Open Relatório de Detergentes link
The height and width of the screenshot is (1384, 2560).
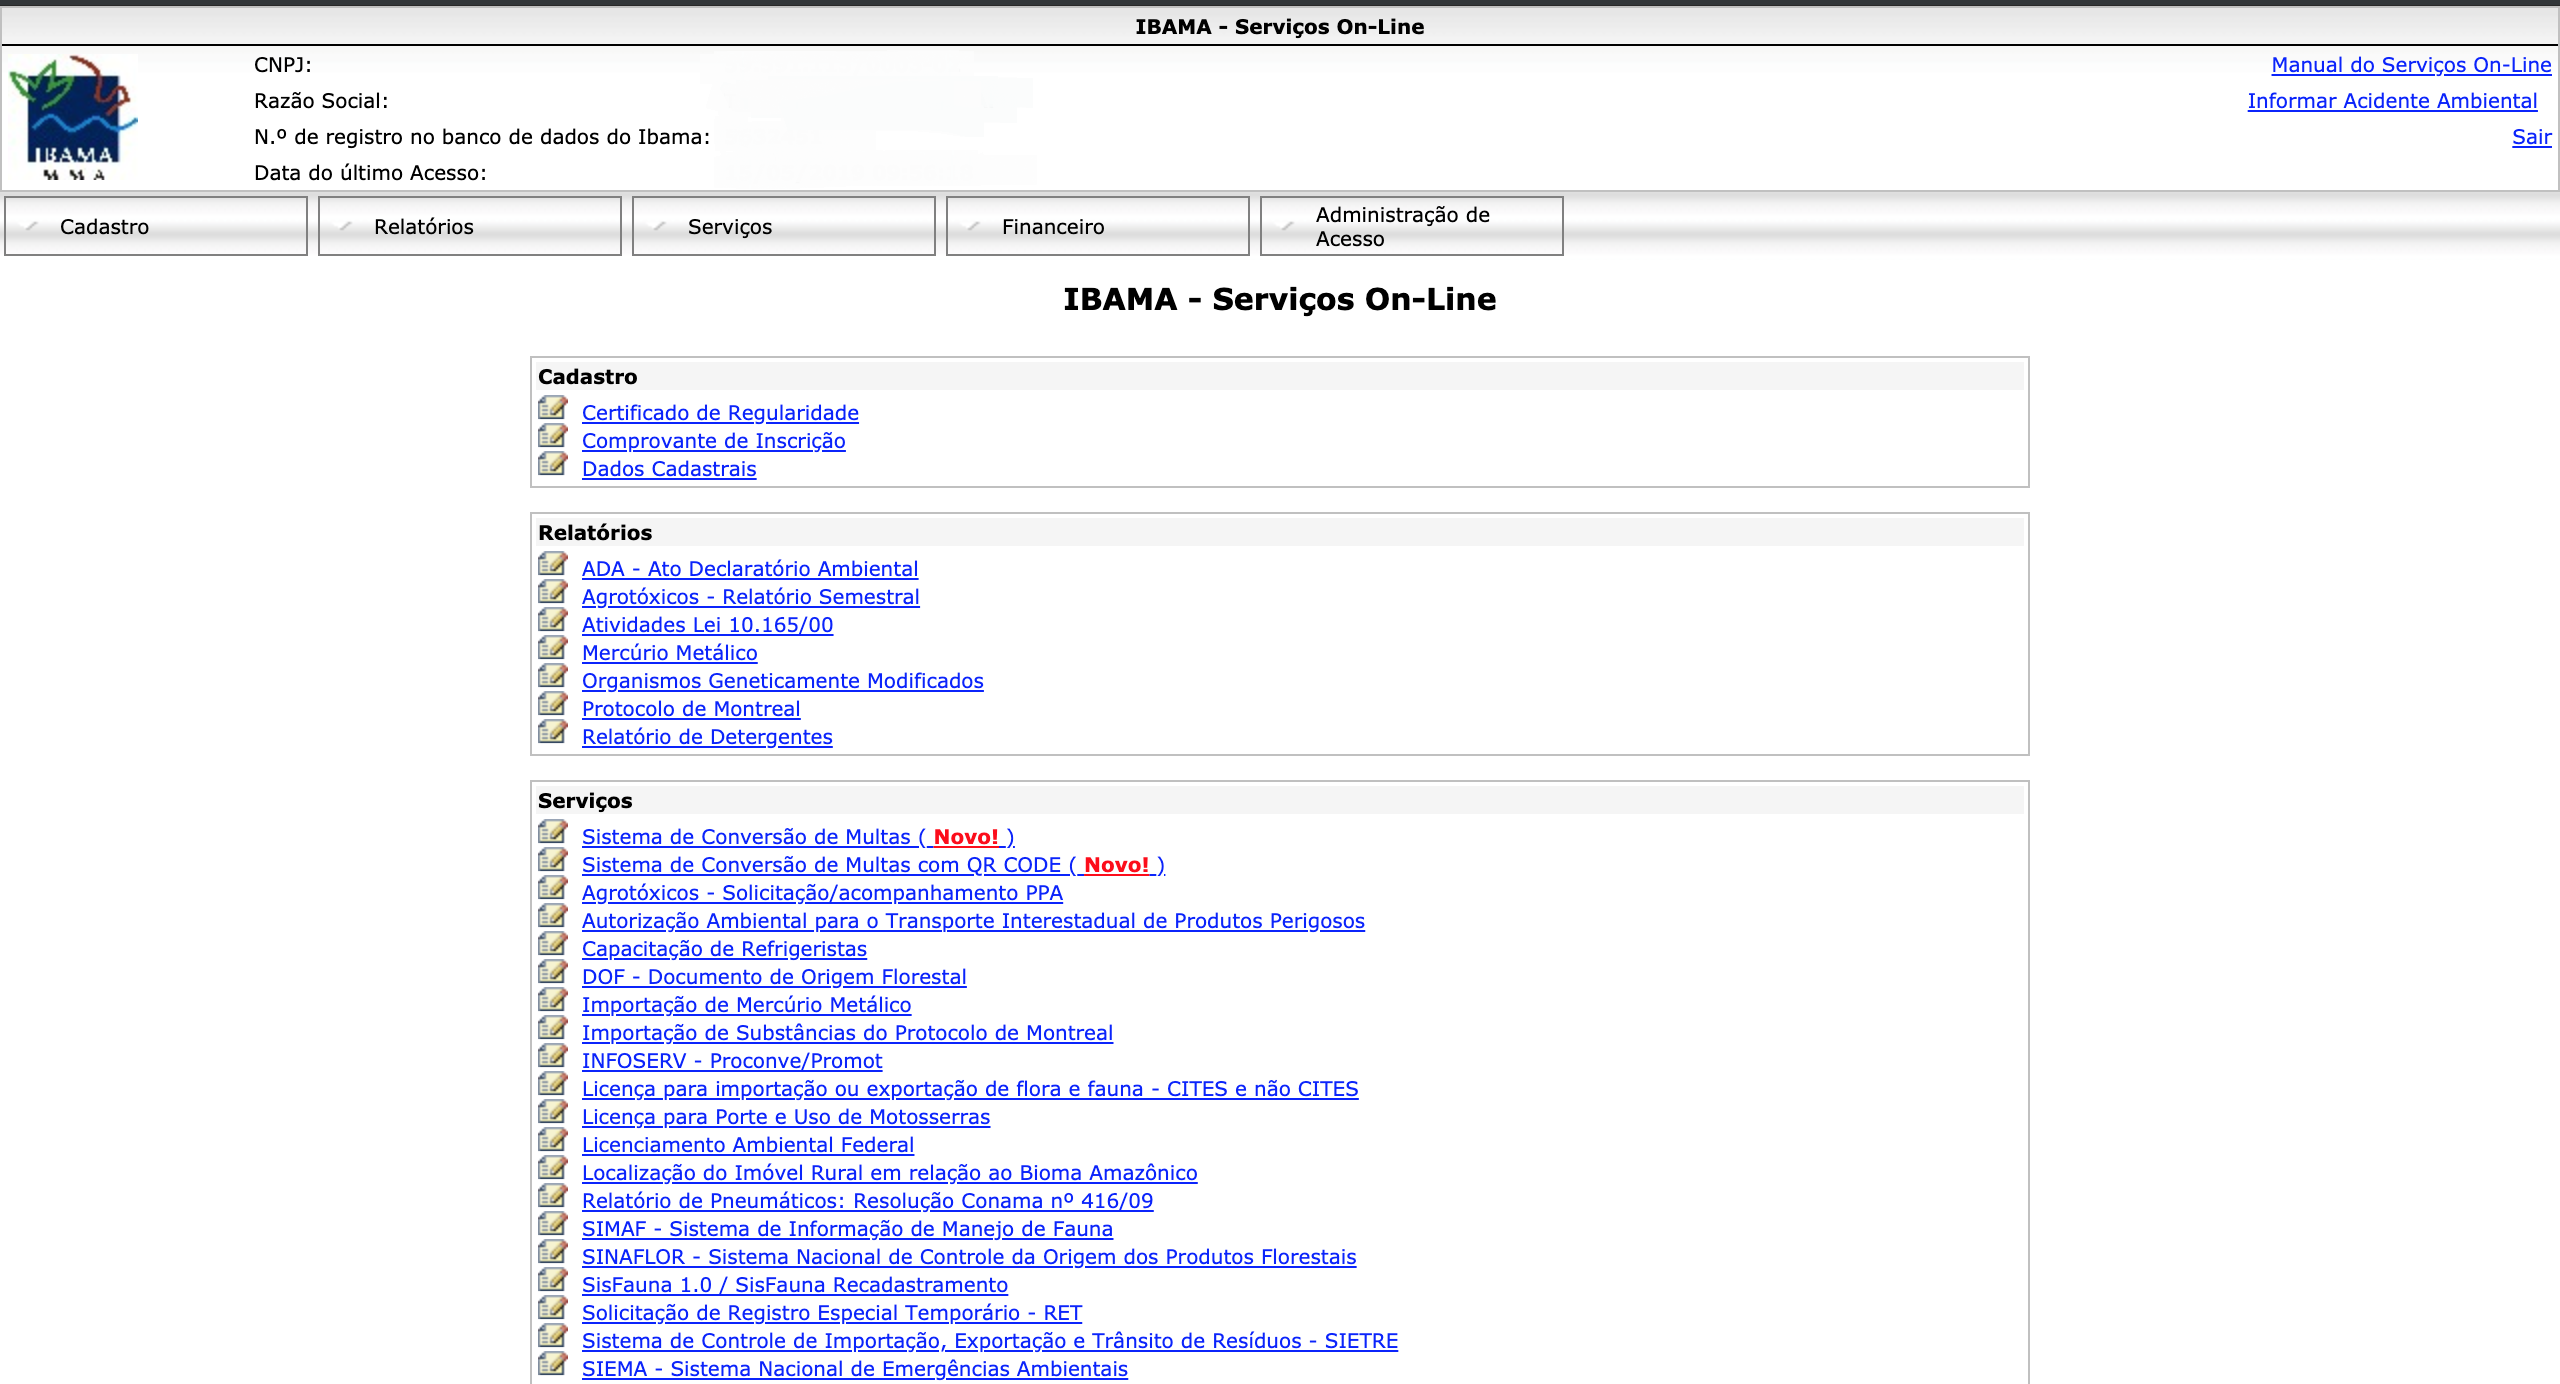click(x=707, y=737)
